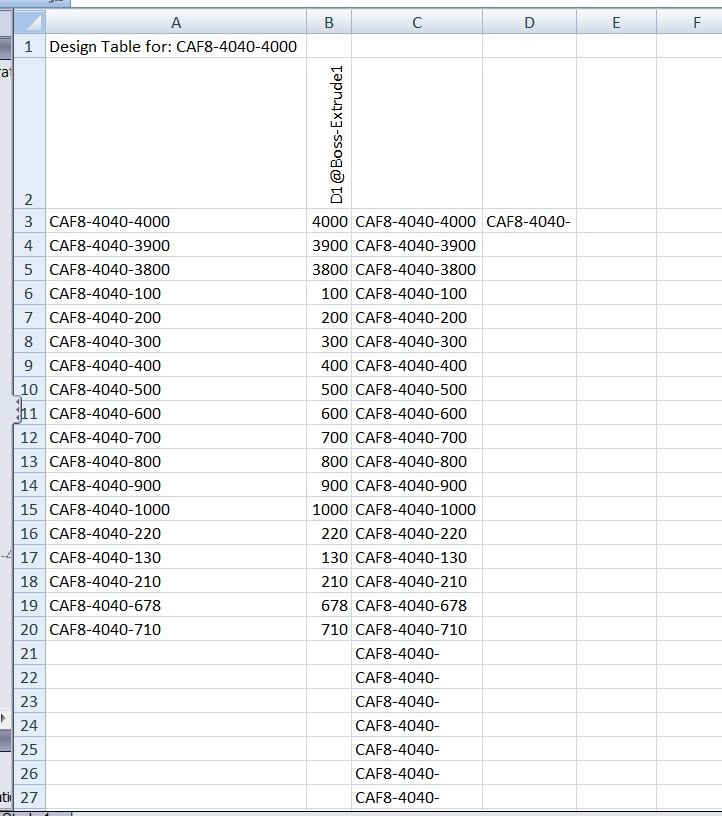The image size is (722, 816).
Task: Click cell B6 value 100
Action: [329, 293]
